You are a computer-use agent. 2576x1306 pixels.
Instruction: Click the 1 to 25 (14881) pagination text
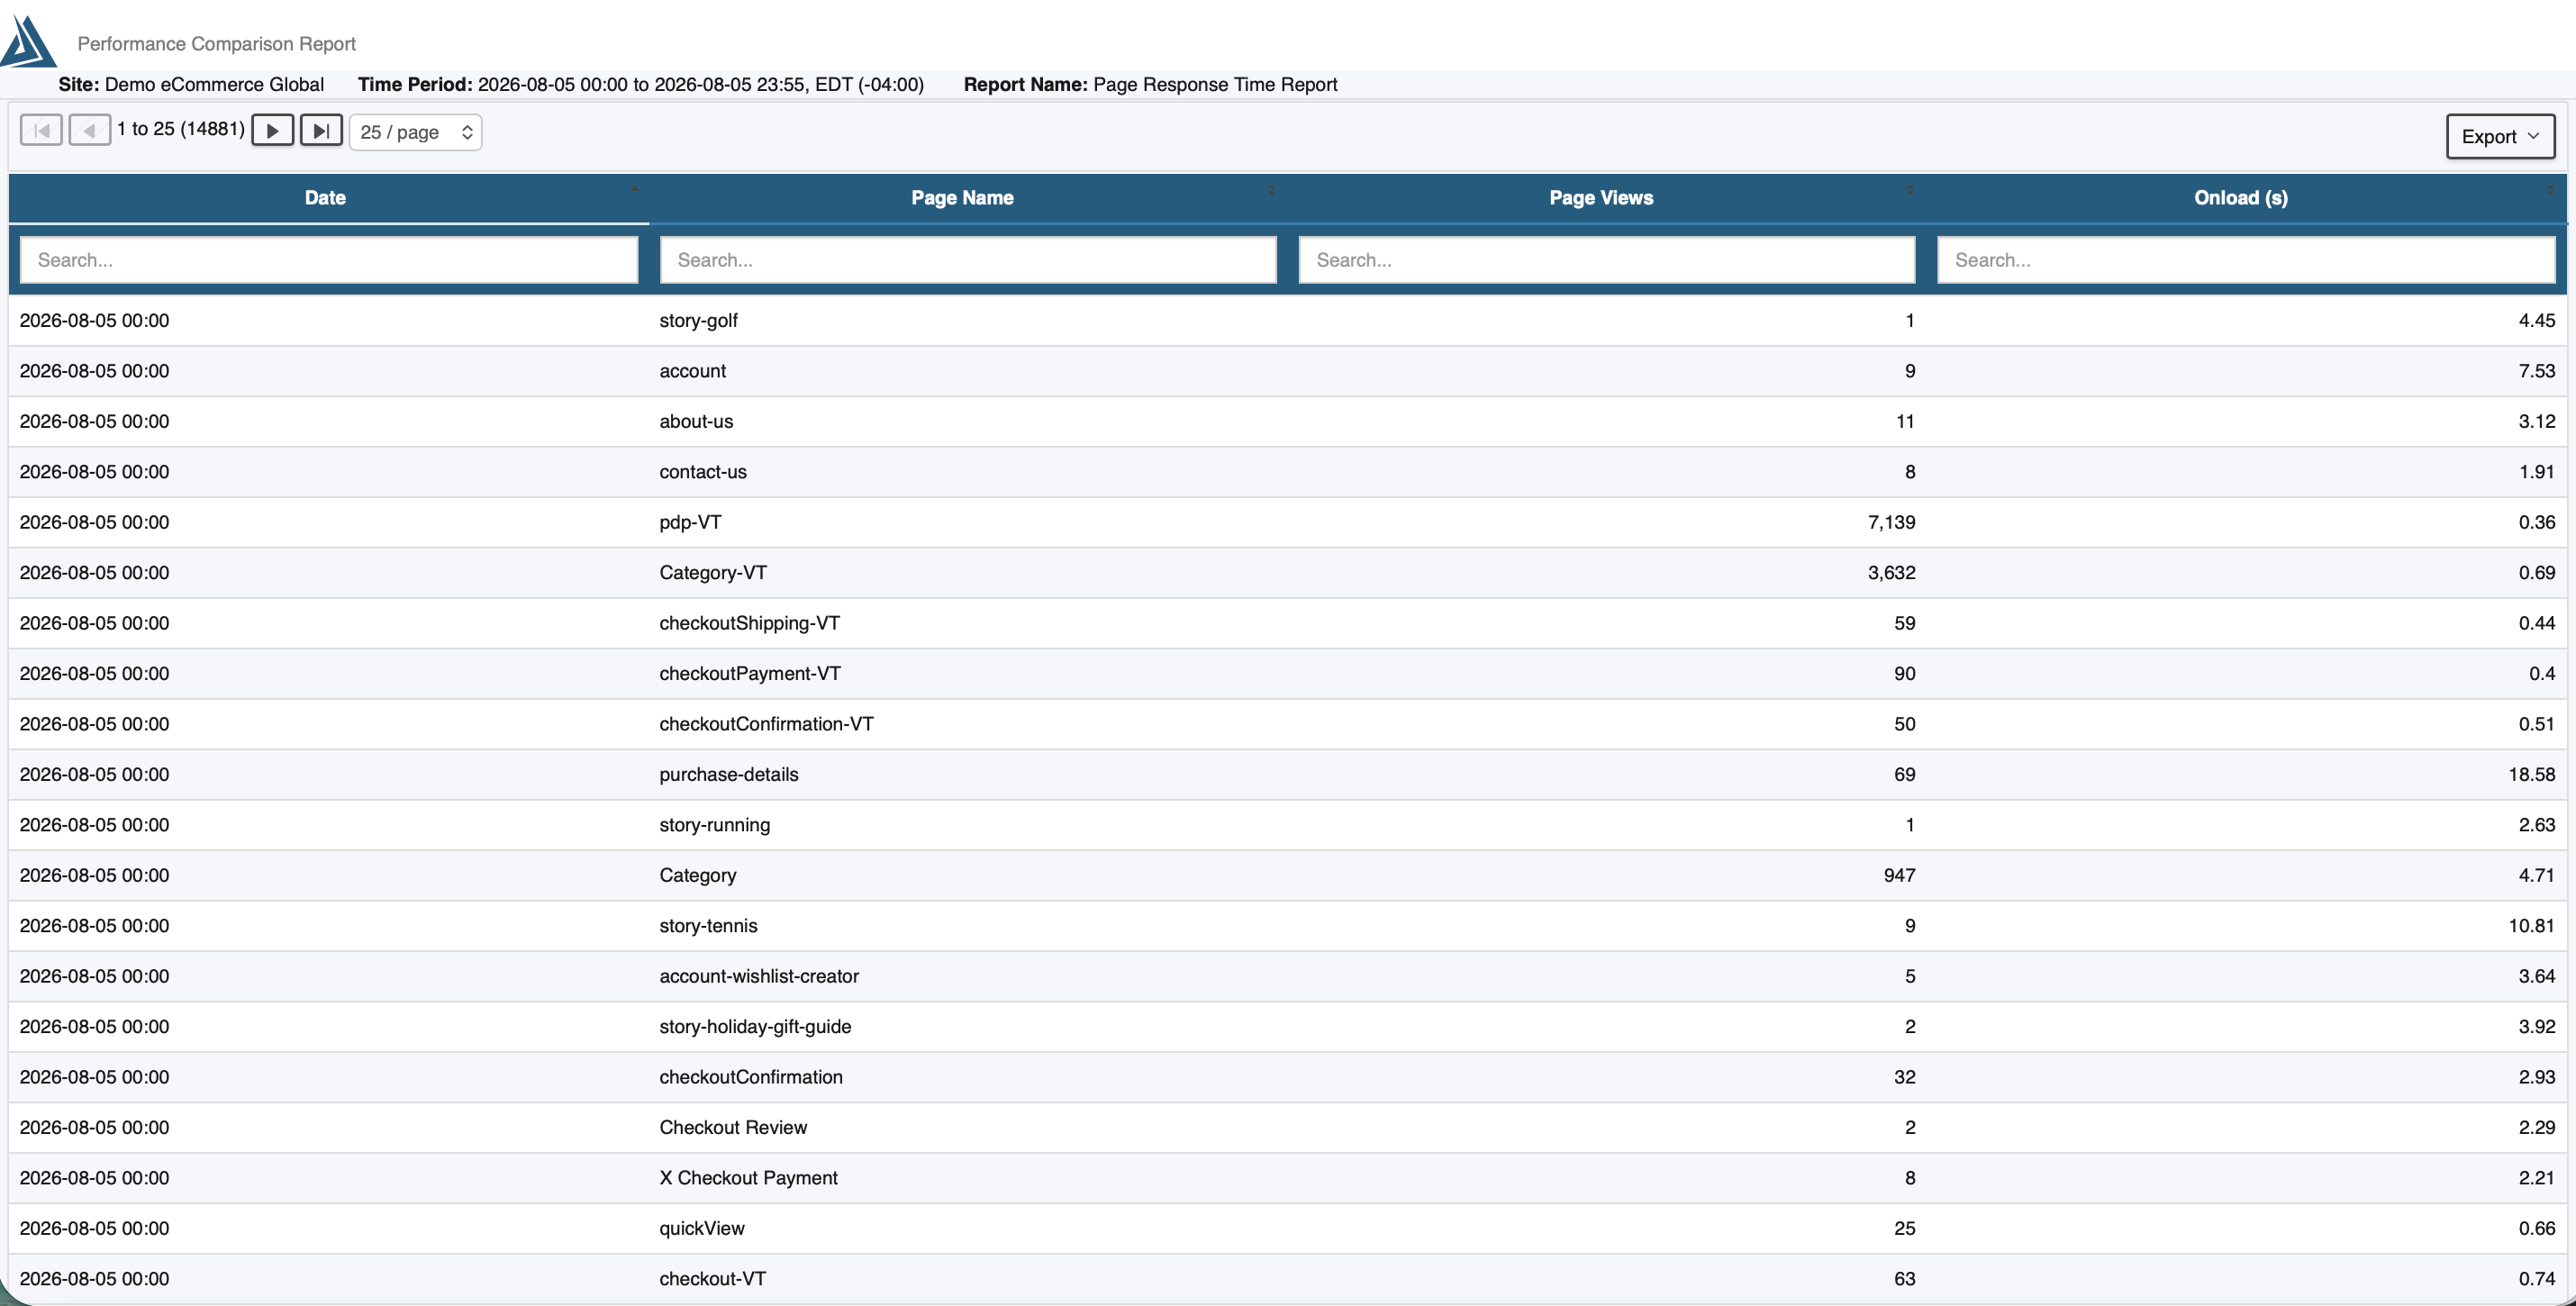point(180,129)
